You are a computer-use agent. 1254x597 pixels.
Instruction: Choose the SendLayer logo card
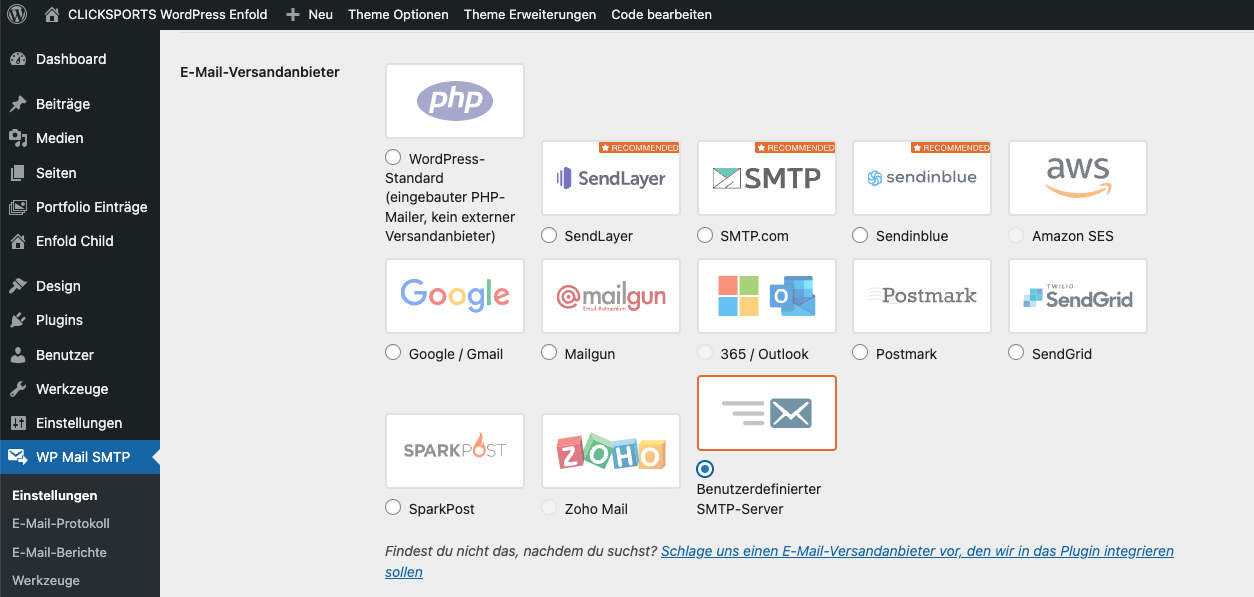click(611, 178)
